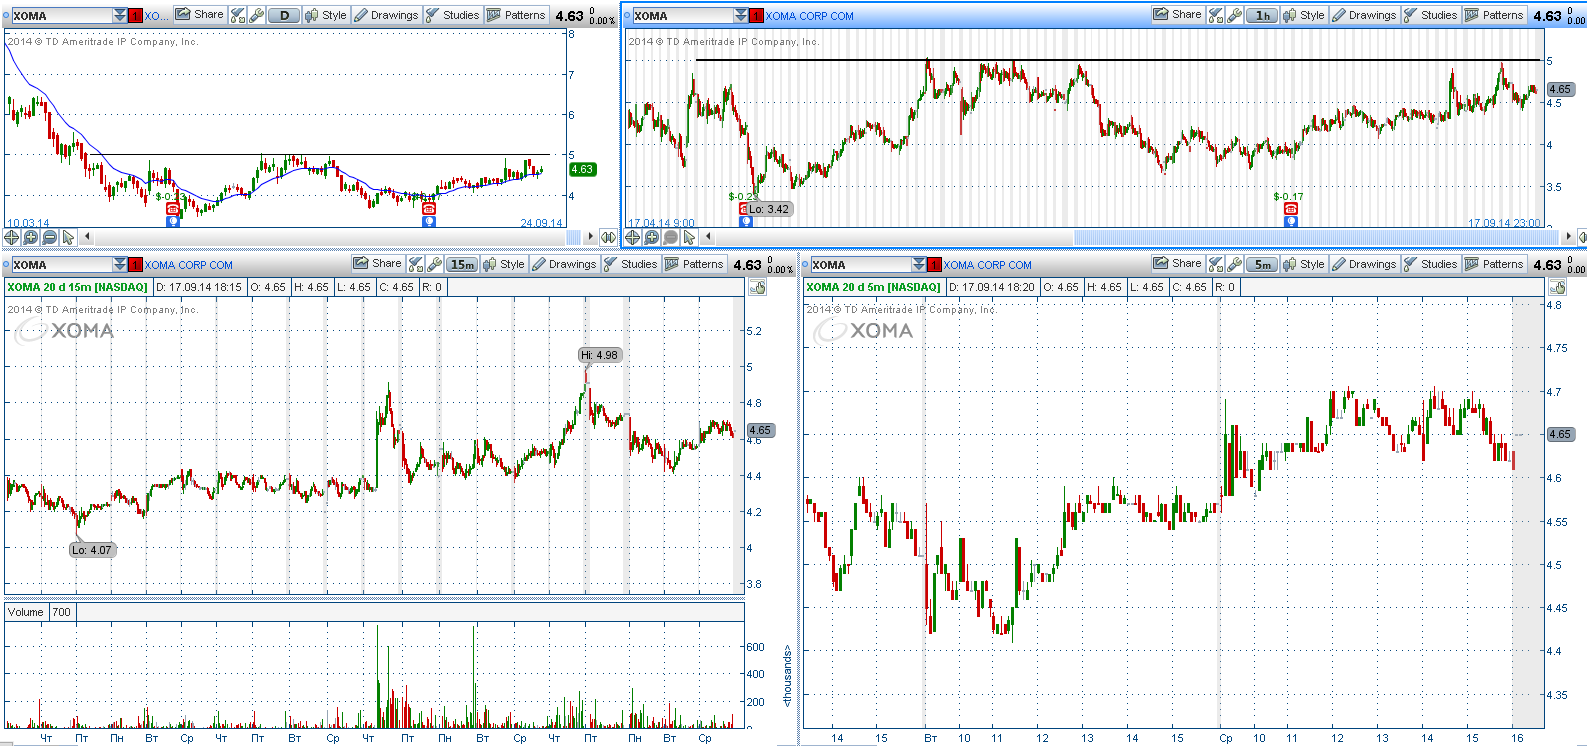The width and height of the screenshot is (1587, 746).
Task: Open settings wrench in 1h chart
Action: (x=1235, y=15)
